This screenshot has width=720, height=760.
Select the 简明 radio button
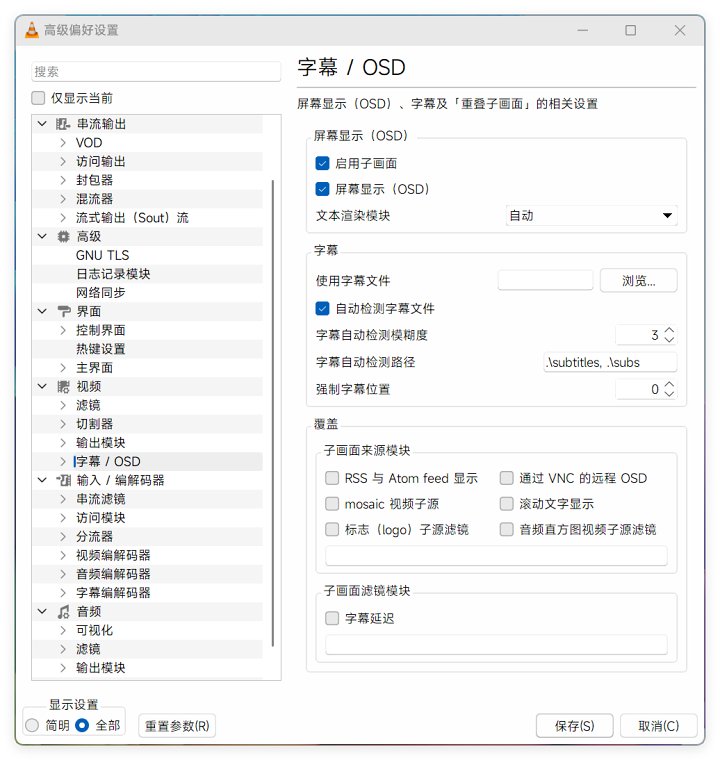coord(33,725)
